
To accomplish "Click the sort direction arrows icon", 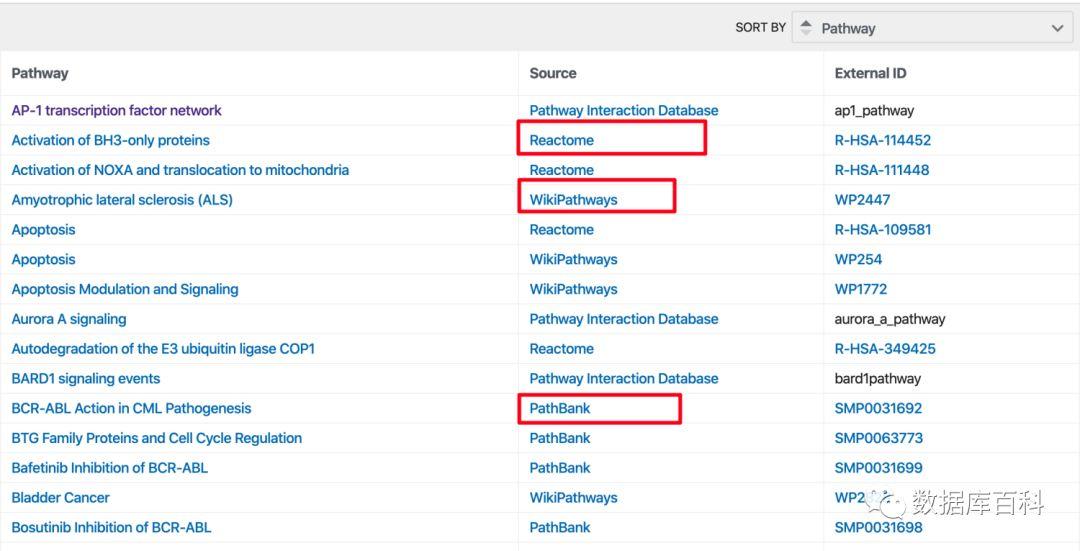I will coord(806,28).
